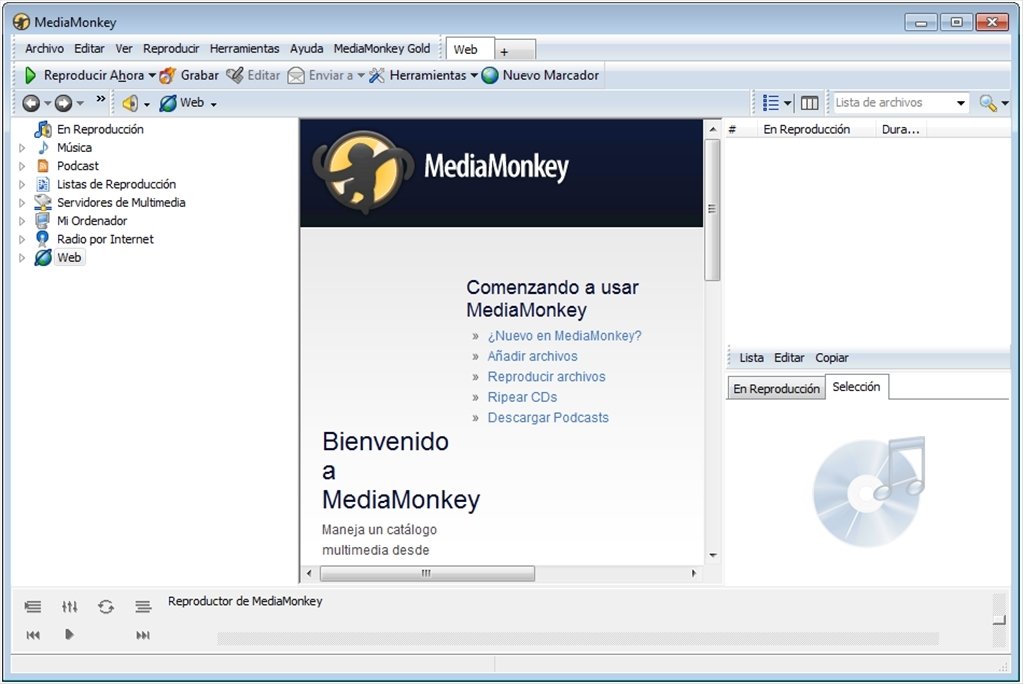Open the Ver menu

click(x=124, y=49)
